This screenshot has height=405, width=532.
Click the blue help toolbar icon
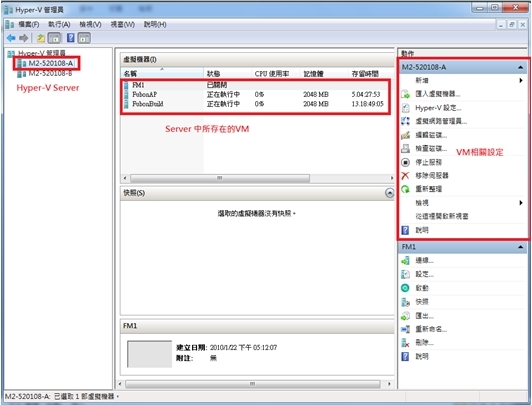pos(71,38)
